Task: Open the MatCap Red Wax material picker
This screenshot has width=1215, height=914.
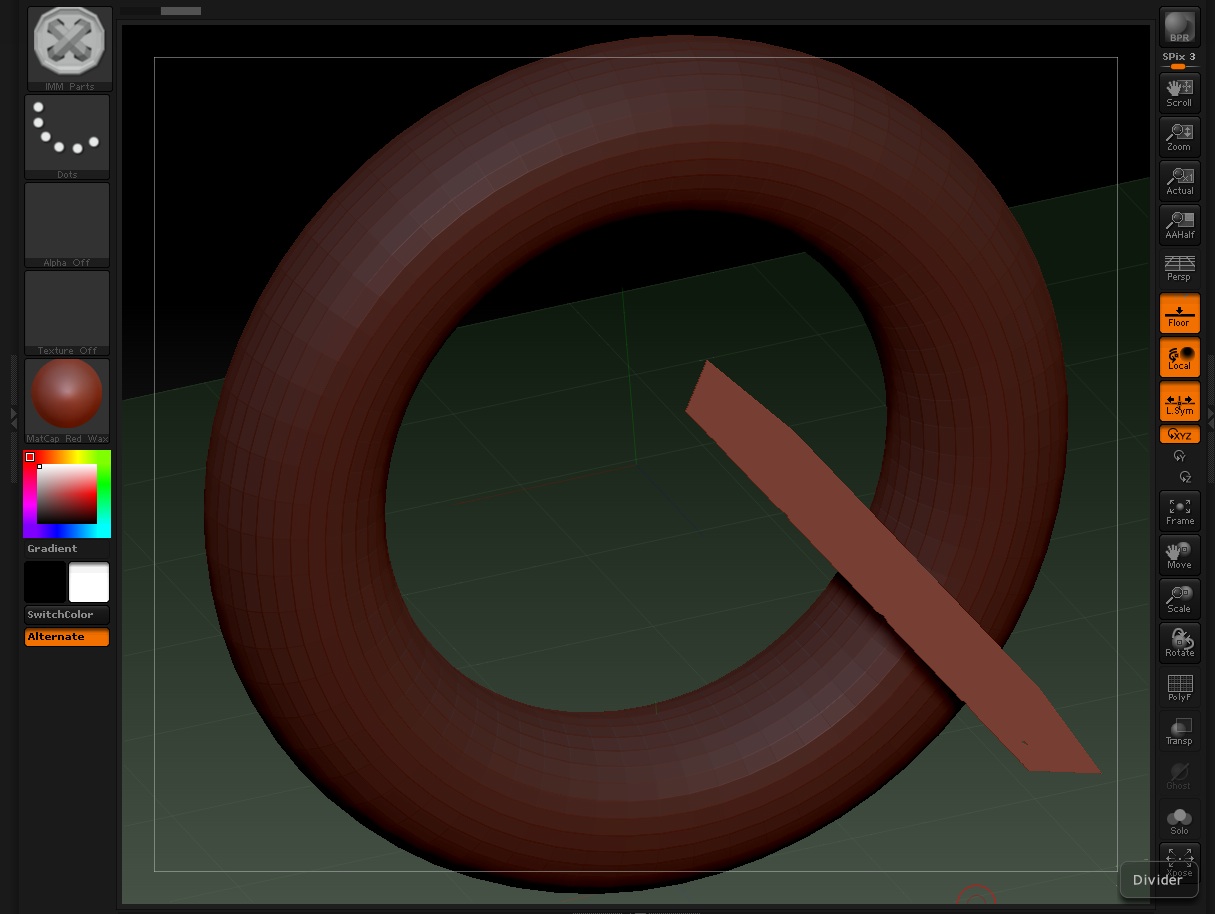Action: click(67, 401)
